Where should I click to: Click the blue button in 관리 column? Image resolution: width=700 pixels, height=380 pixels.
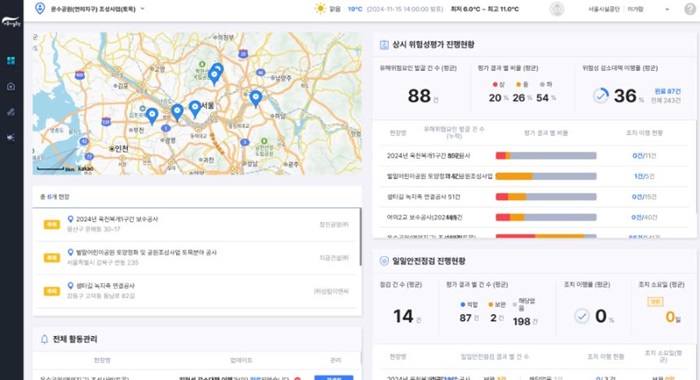click(x=333, y=377)
